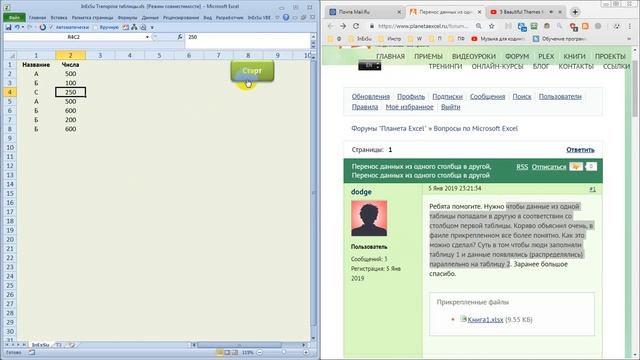Switch to the T1 sheet tab
This screenshot has height=360, width=640.
tap(58, 345)
